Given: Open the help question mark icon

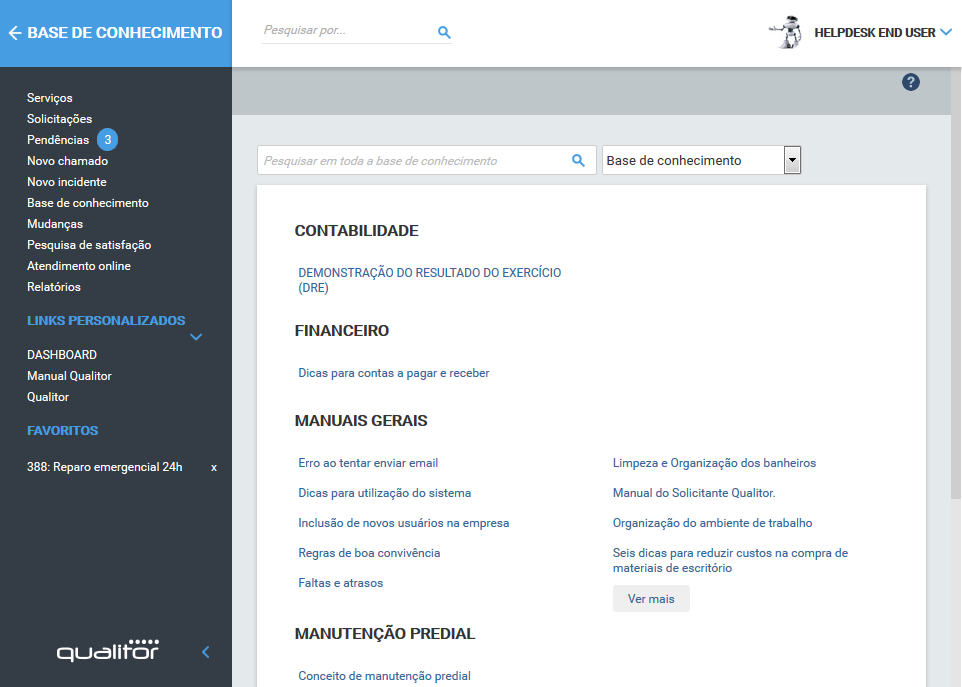Looking at the screenshot, I should pos(910,82).
